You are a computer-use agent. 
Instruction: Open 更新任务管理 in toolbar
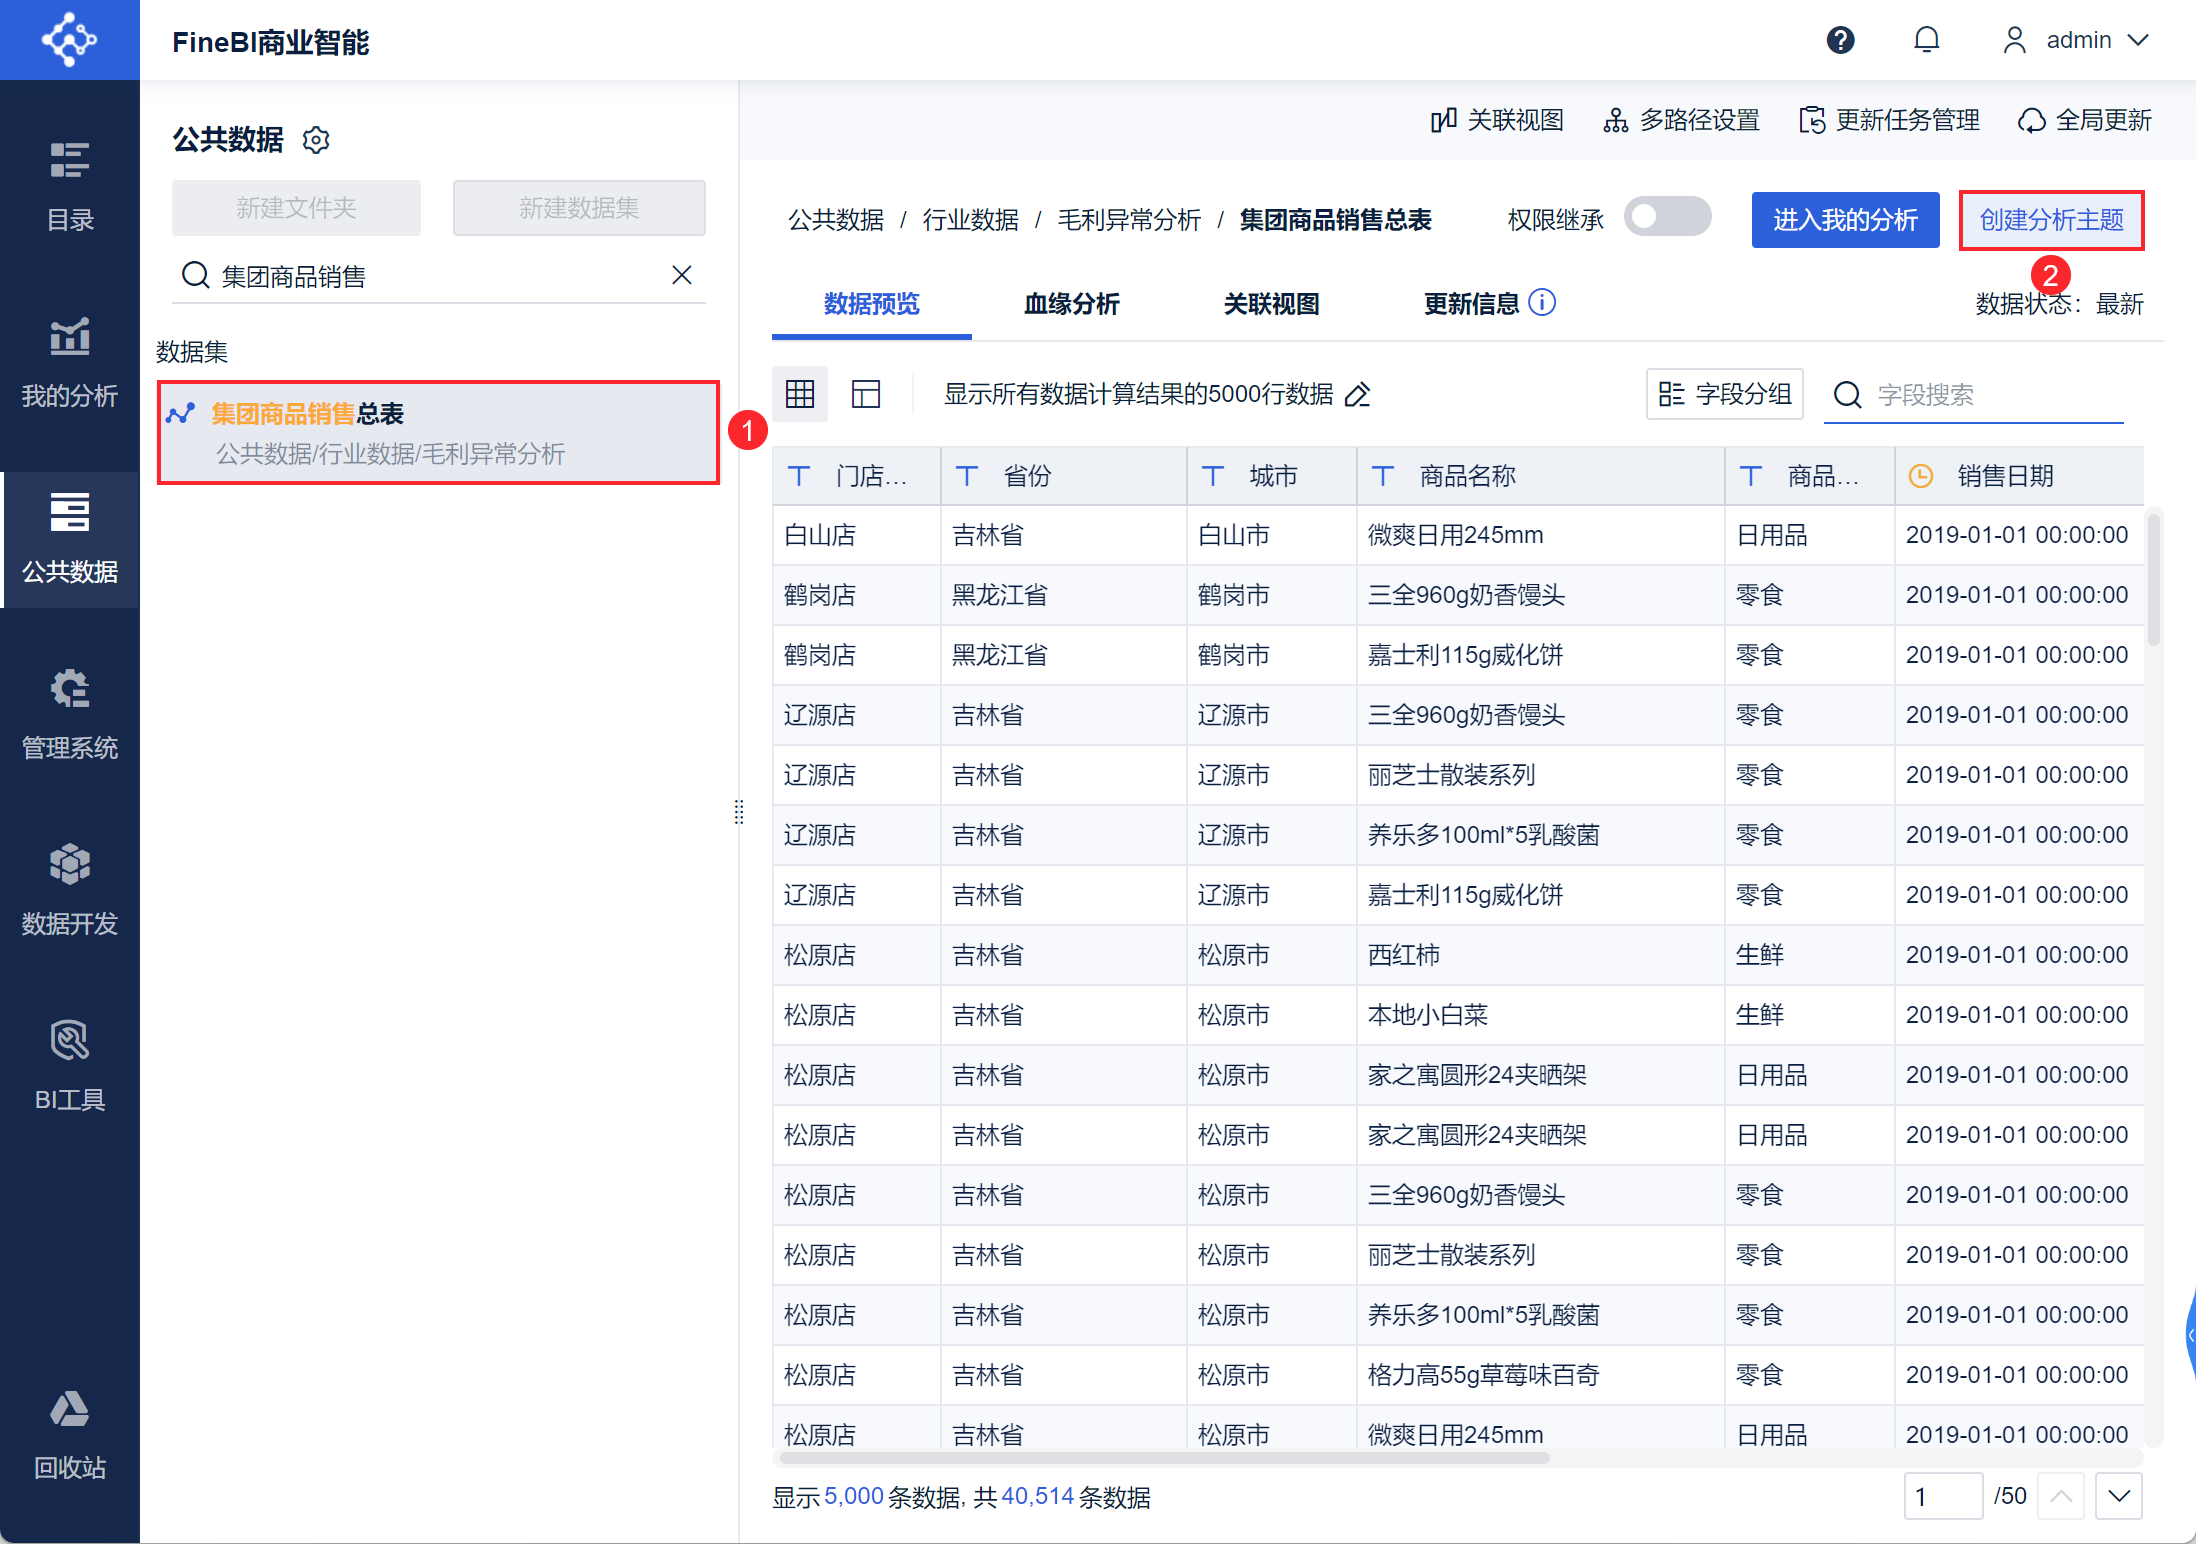(x=1889, y=120)
